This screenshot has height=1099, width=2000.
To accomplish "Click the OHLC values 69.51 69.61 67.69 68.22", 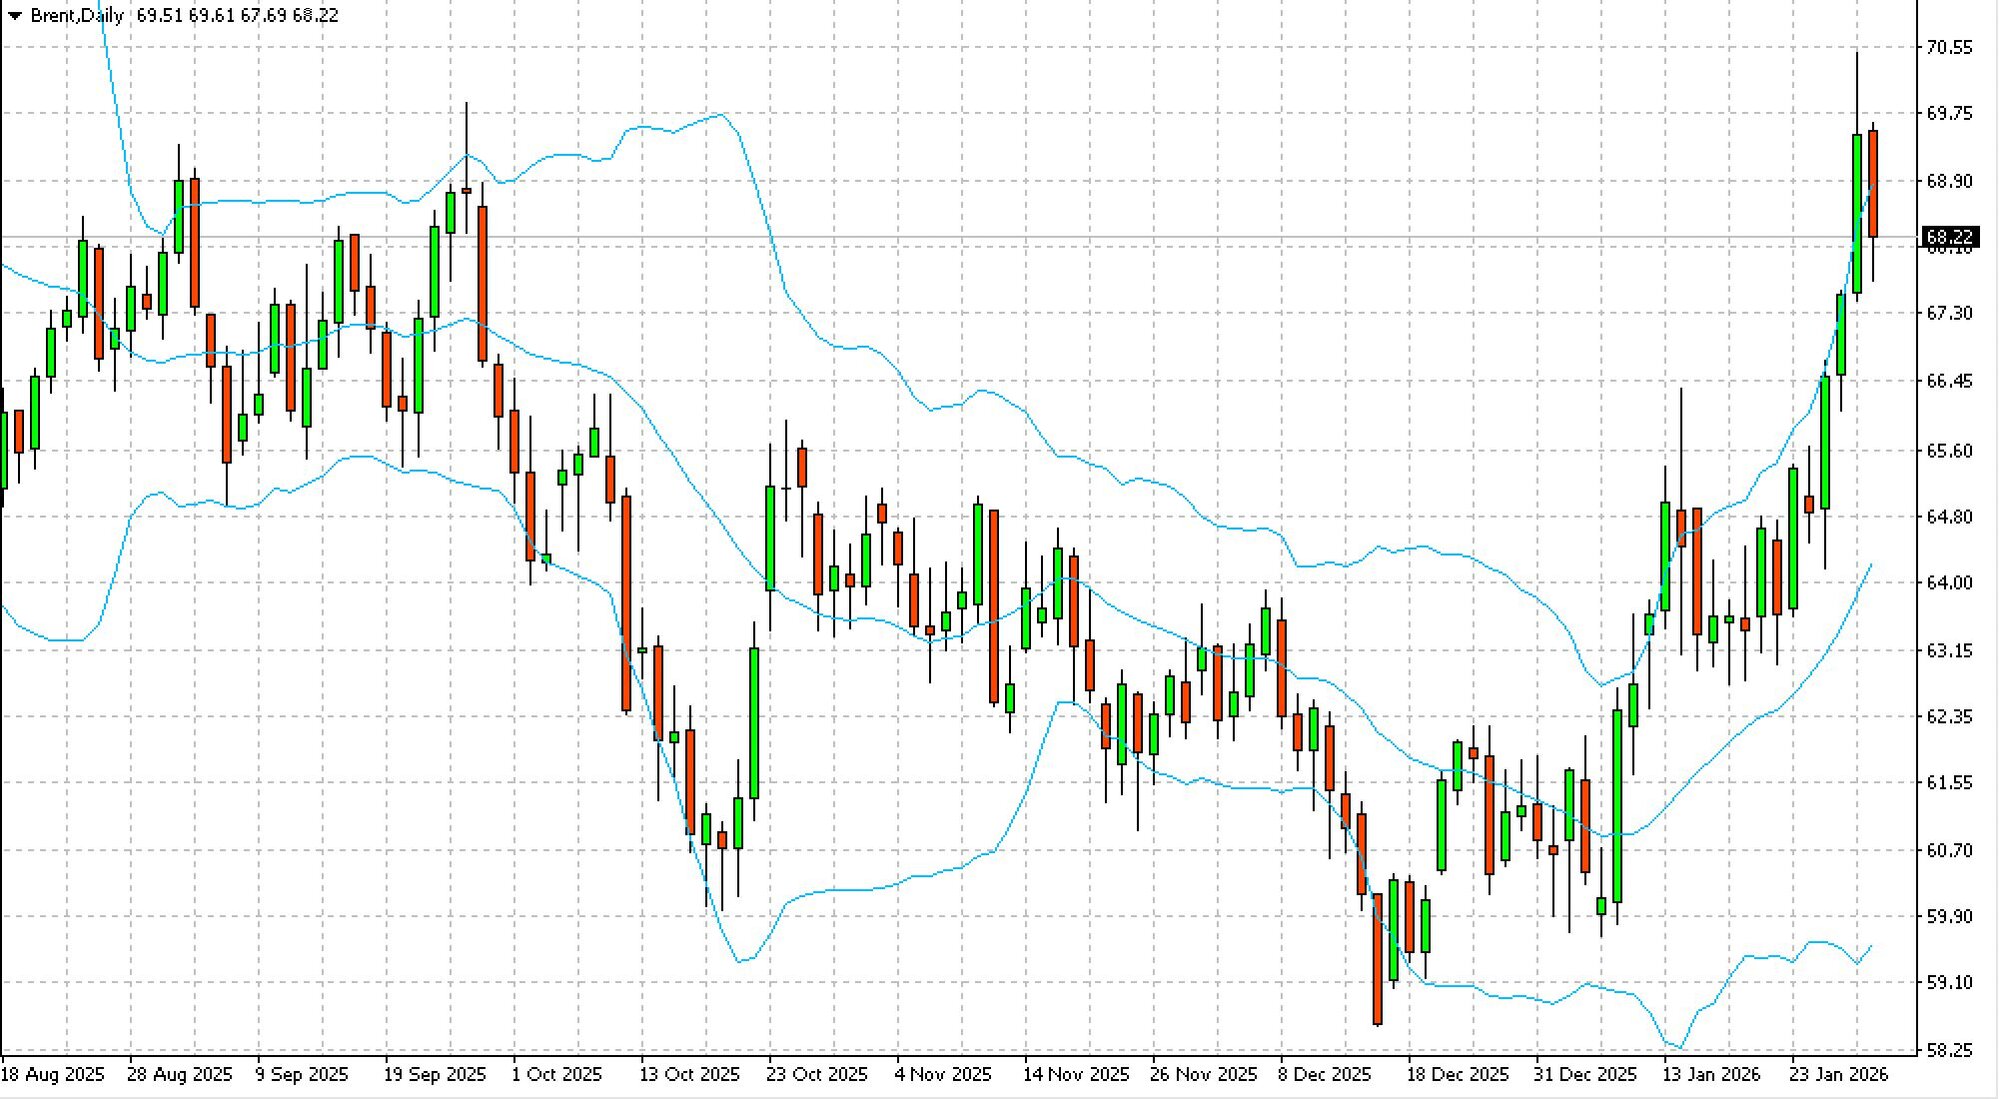I will [x=237, y=16].
